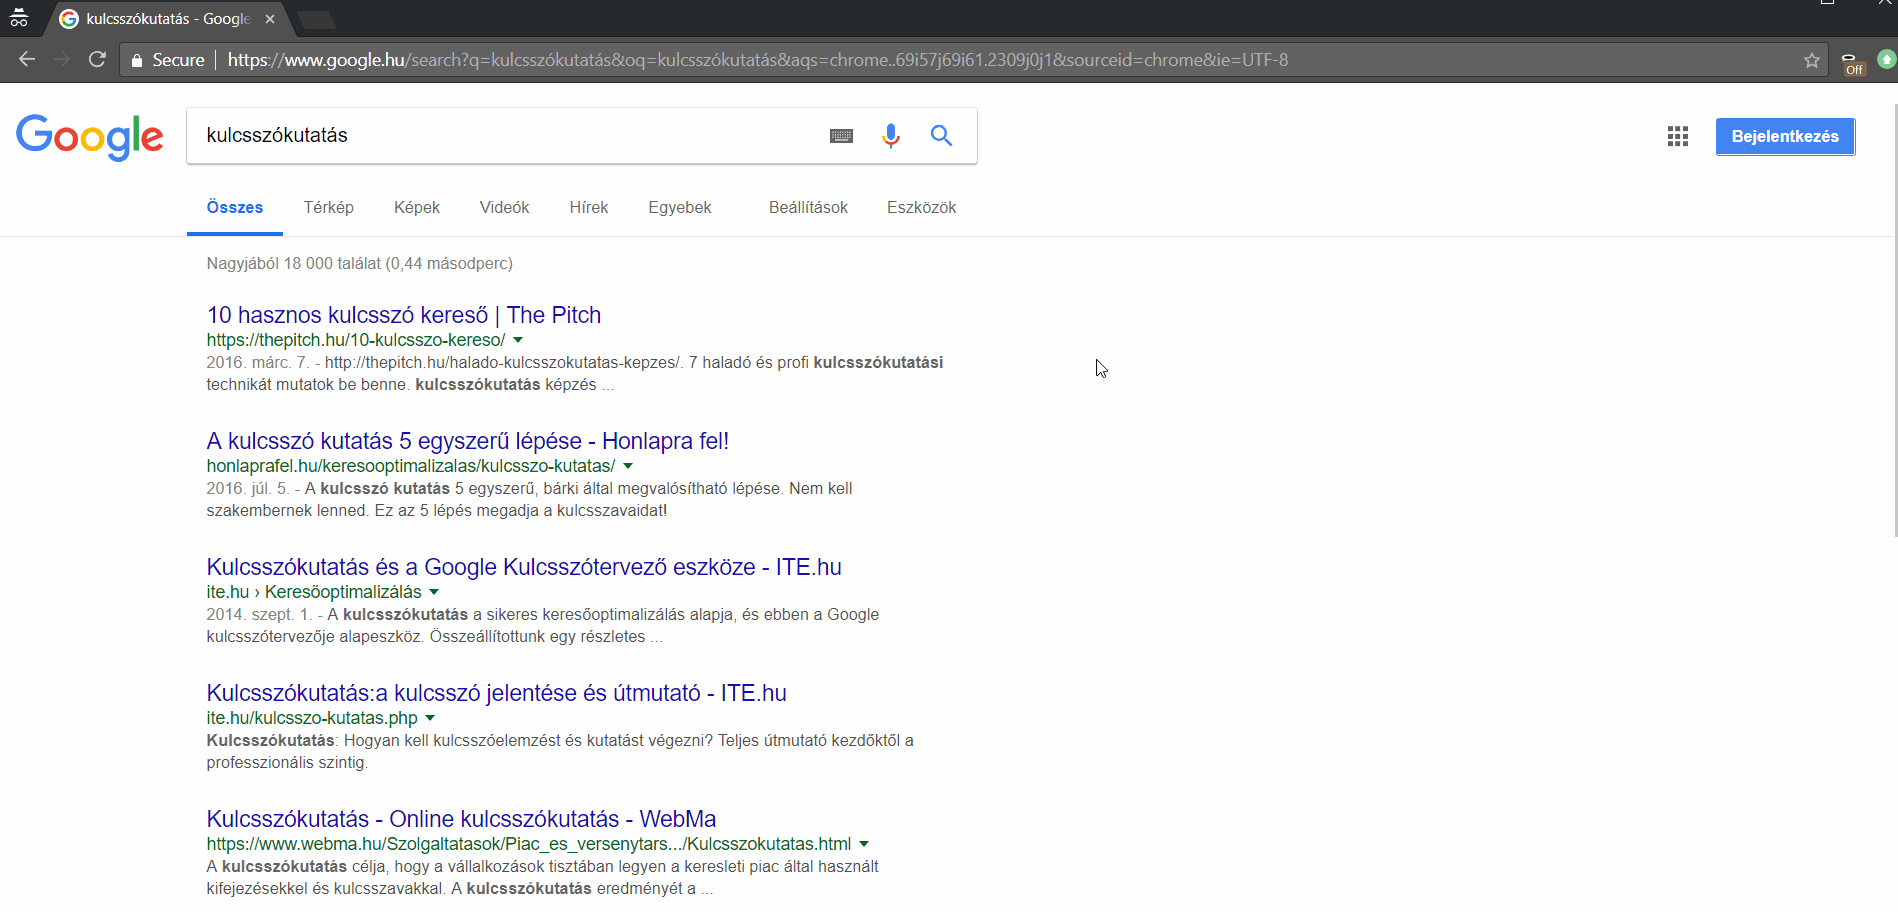This screenshot has width=1898, height=912.
Task: Switch to the Videók tab
Action: (x=504, y=207)
